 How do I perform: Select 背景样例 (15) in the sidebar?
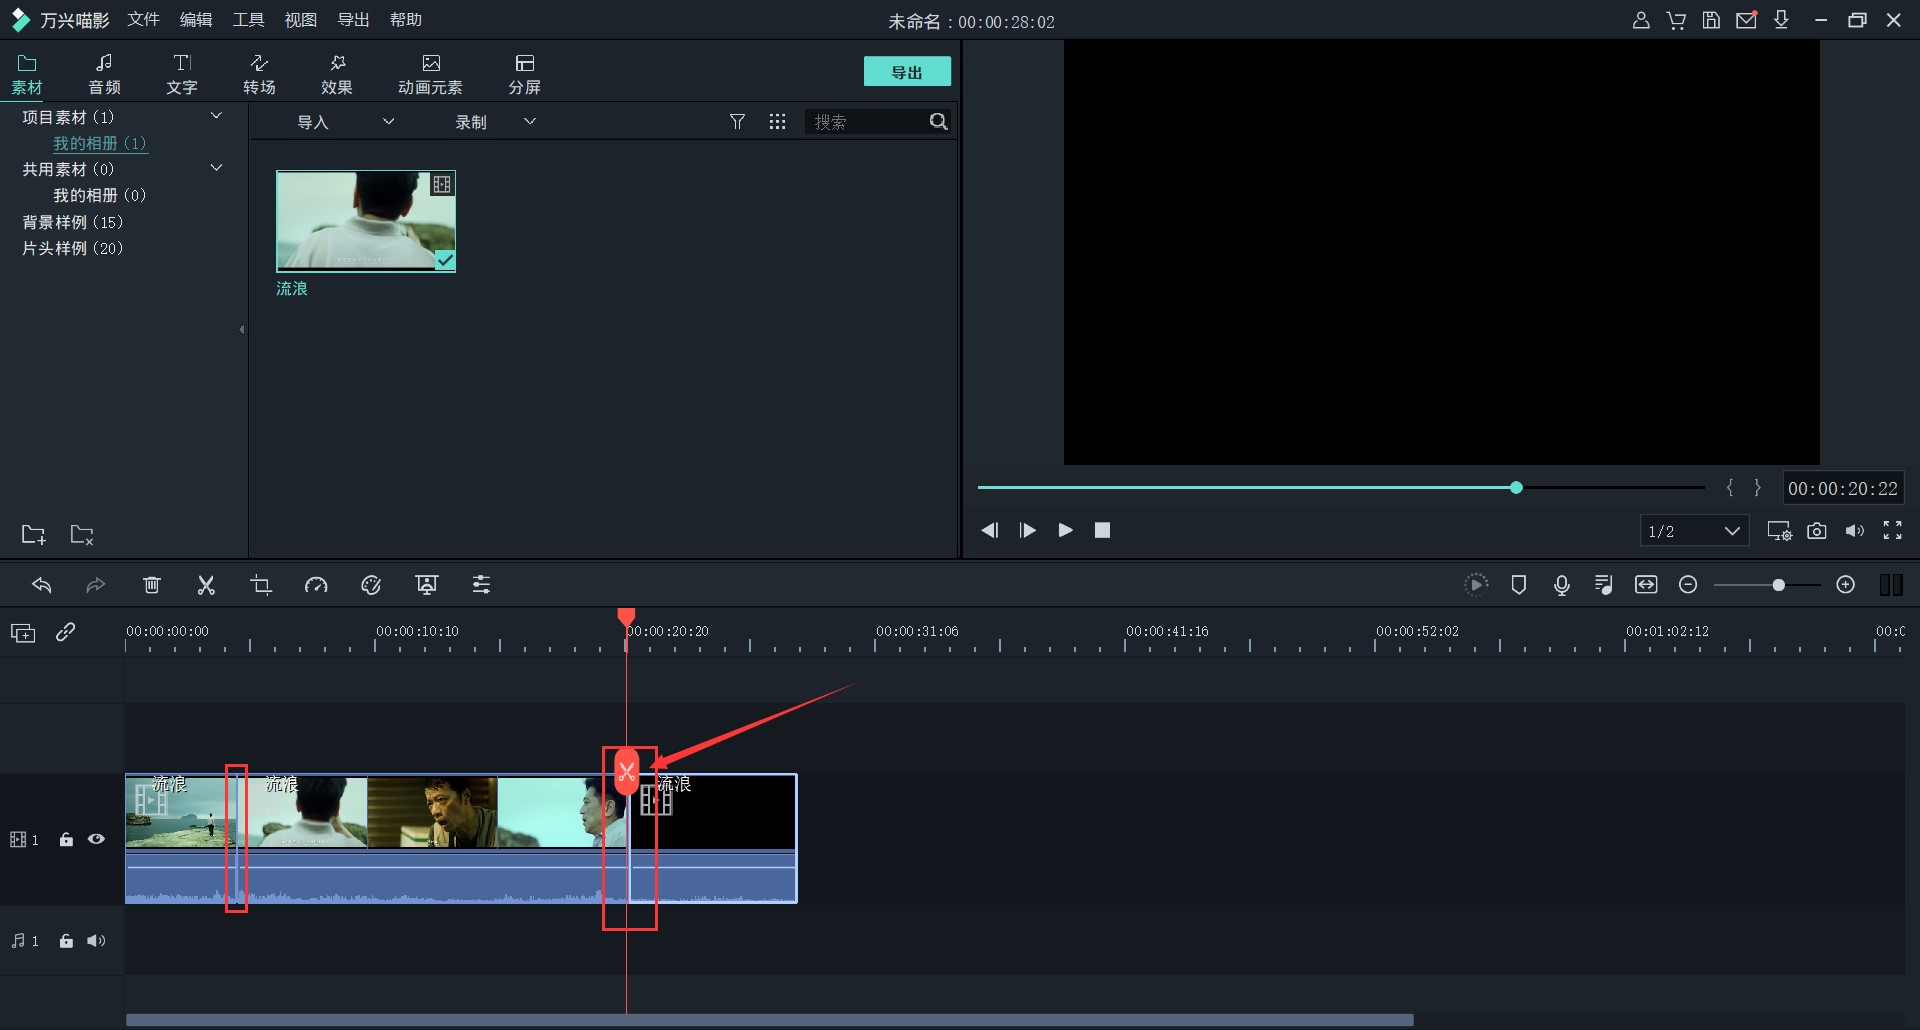tap(73, 222)
